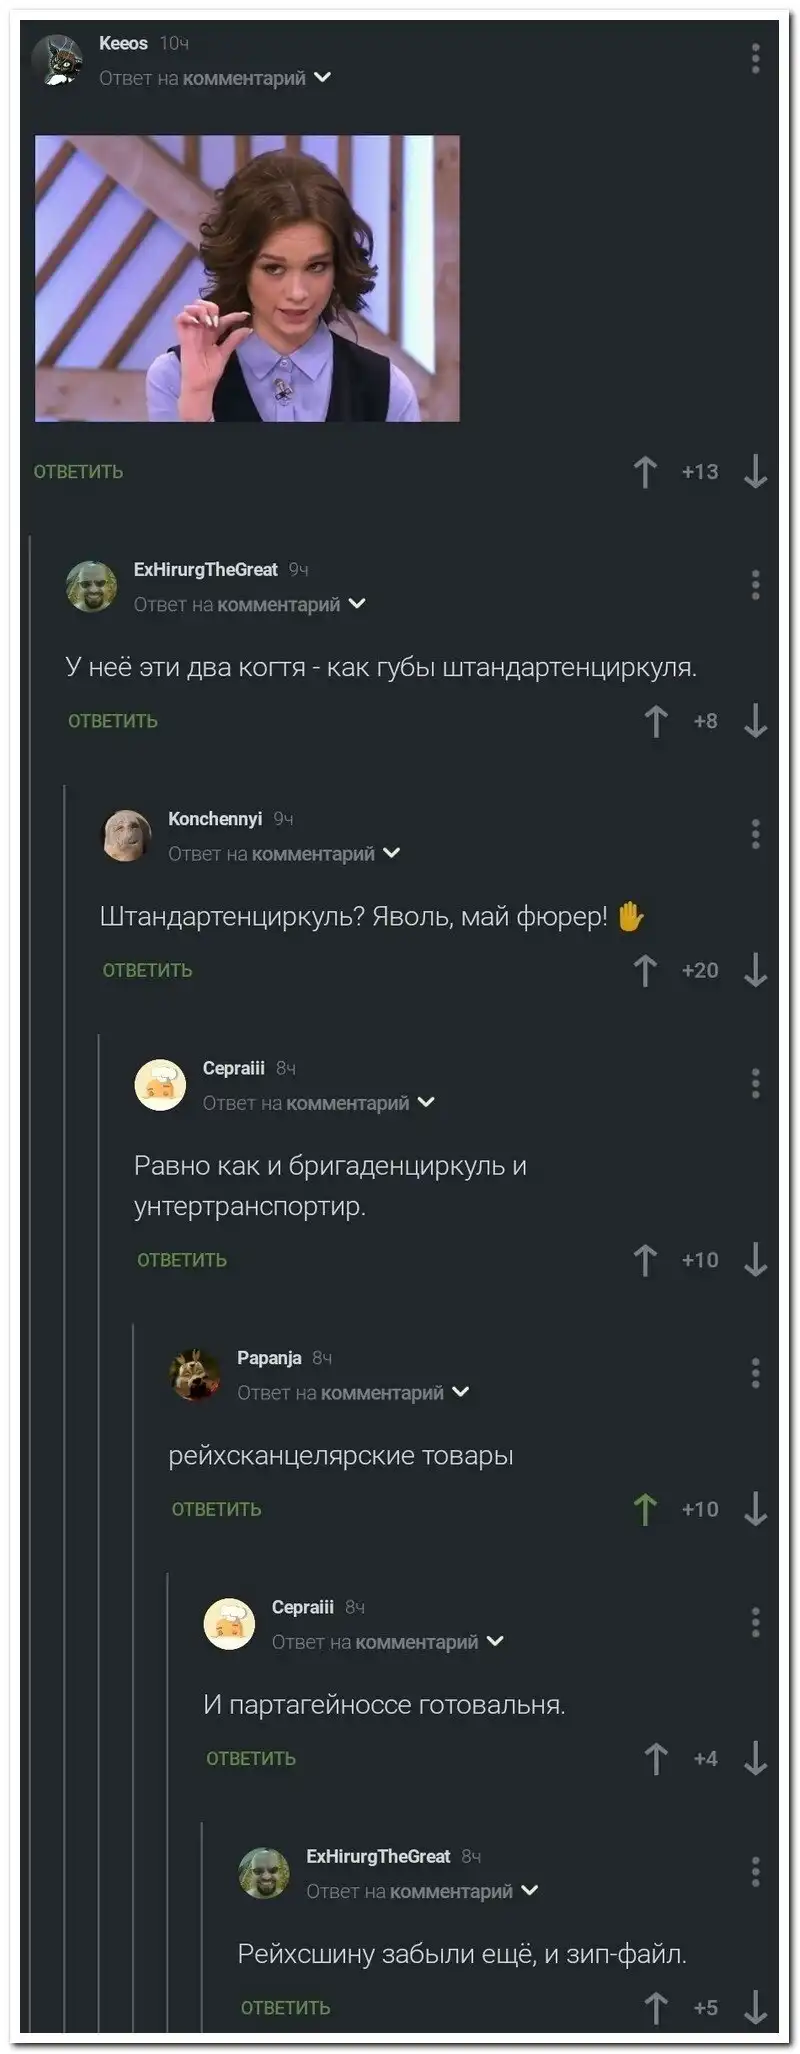The image size is (800, 2054).
Task: Open options menu for Konchennyi's comment
Action: (756, 834)
